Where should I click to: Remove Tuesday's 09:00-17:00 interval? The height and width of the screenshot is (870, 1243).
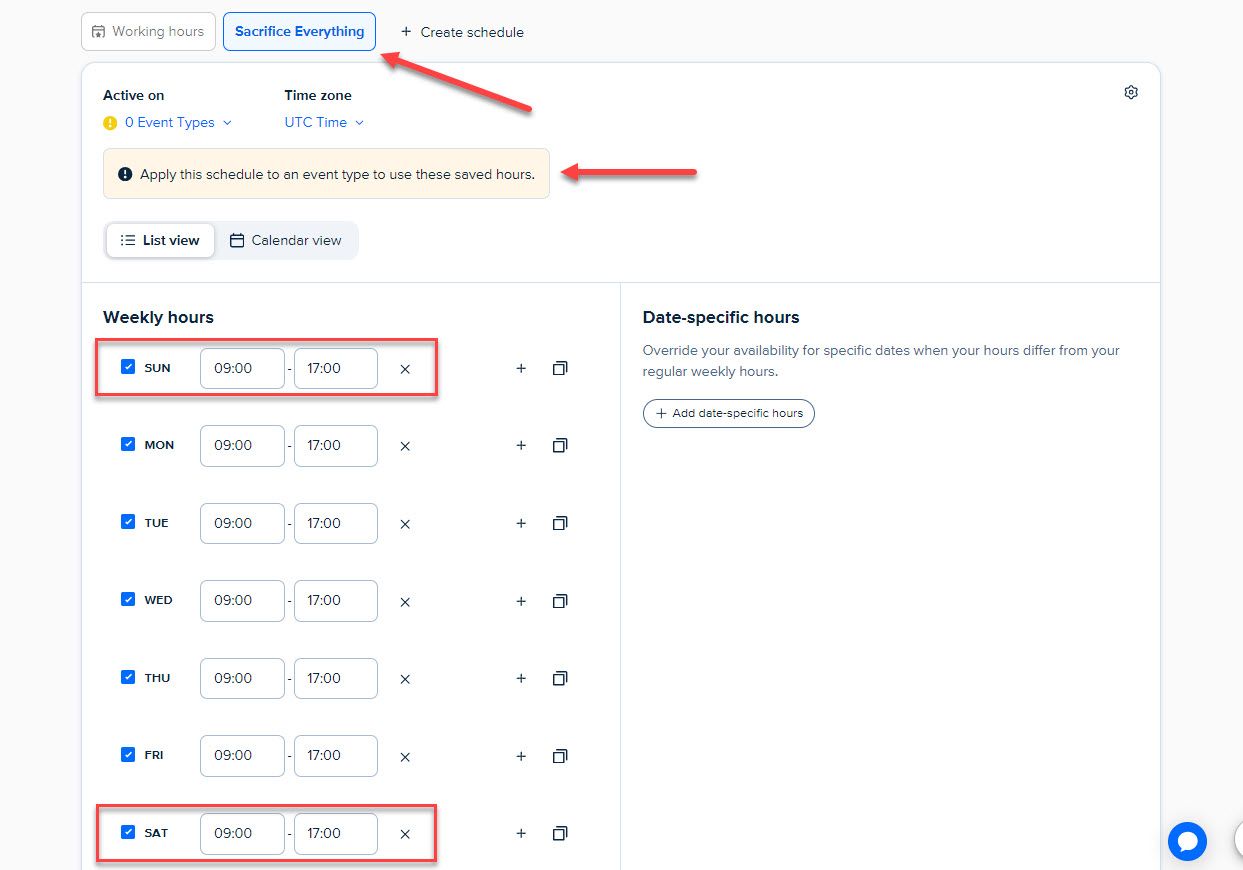click(x=405, y=523)
